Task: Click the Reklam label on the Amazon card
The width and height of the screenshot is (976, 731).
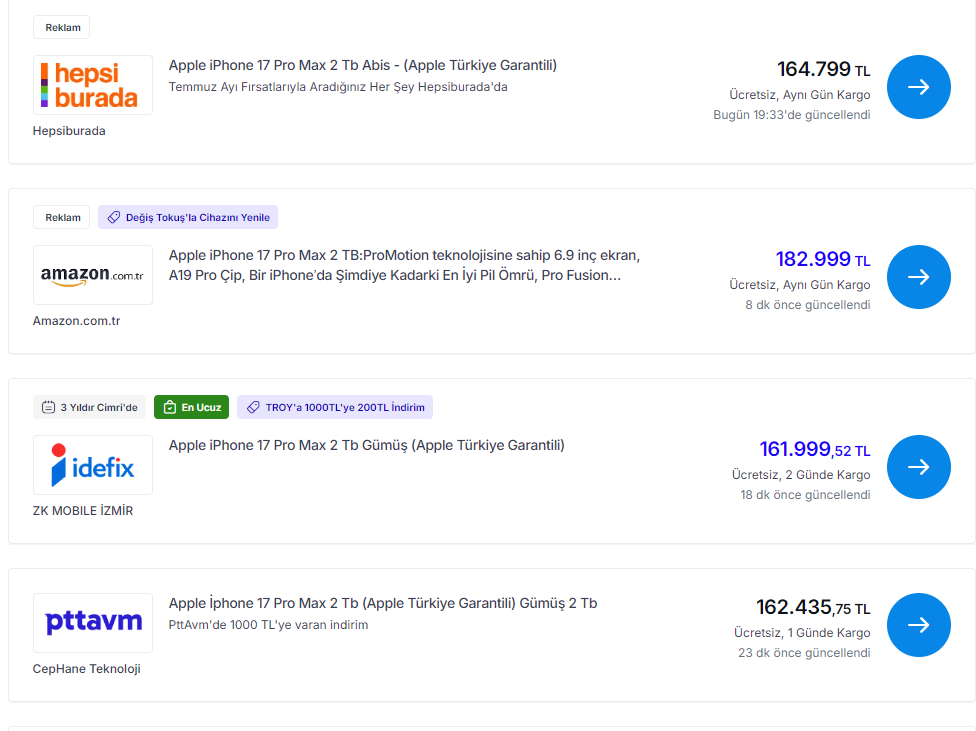Action: pyautogui.click(x=62, y=217)
